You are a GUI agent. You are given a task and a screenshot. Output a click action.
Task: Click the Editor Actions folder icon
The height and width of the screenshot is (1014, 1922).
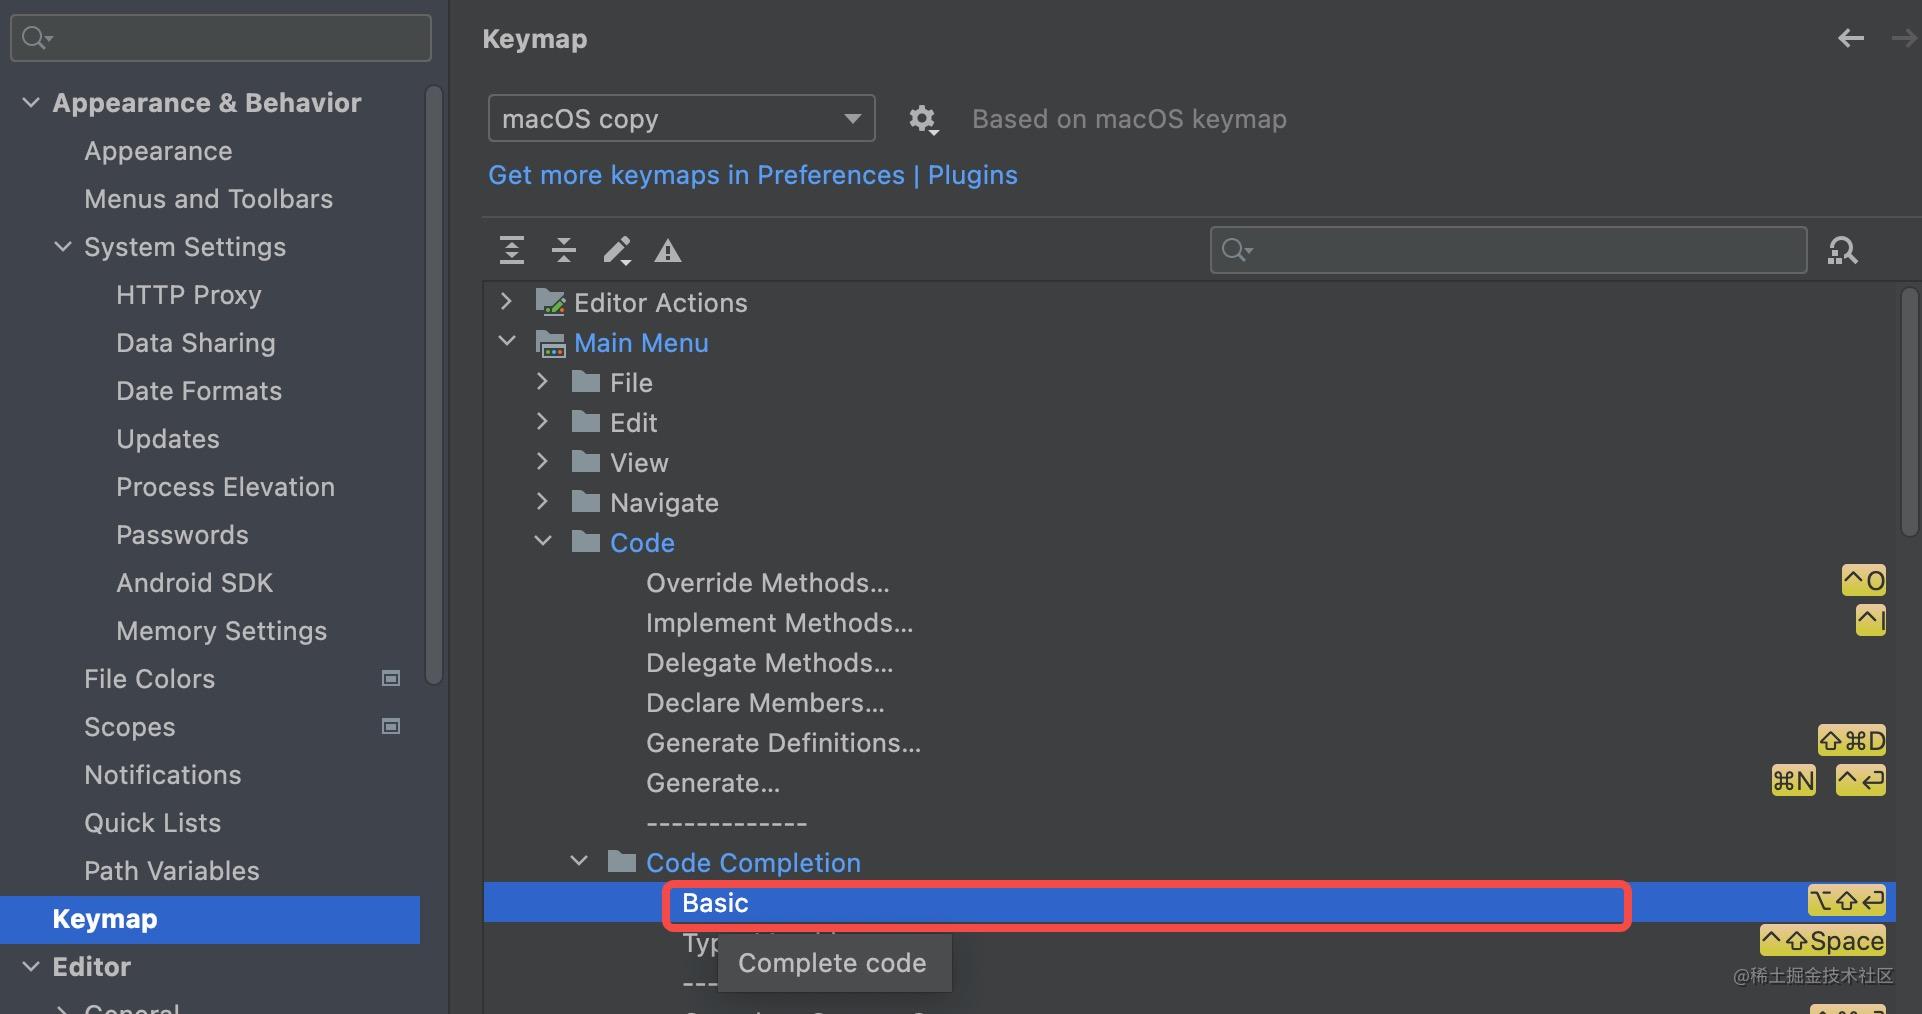tap(551, 302)
